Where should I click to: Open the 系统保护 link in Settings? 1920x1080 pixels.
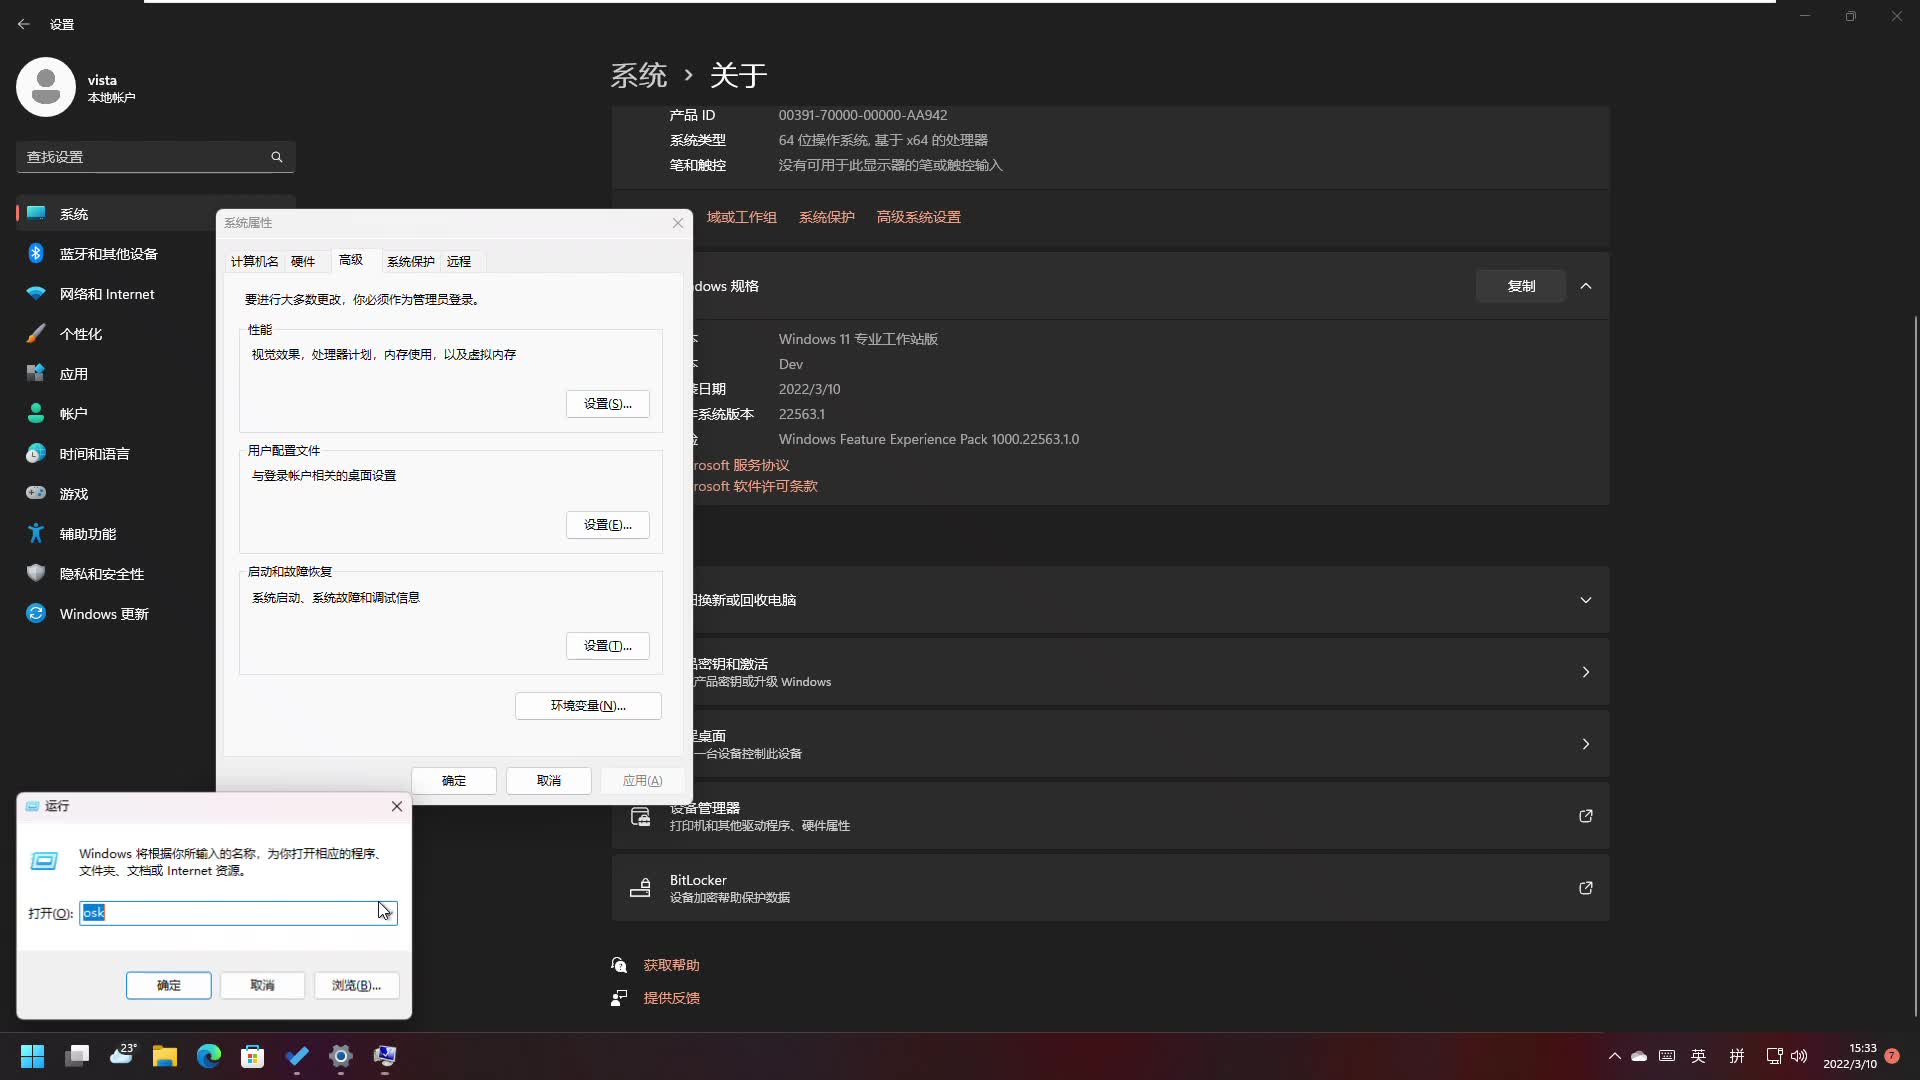826,217
